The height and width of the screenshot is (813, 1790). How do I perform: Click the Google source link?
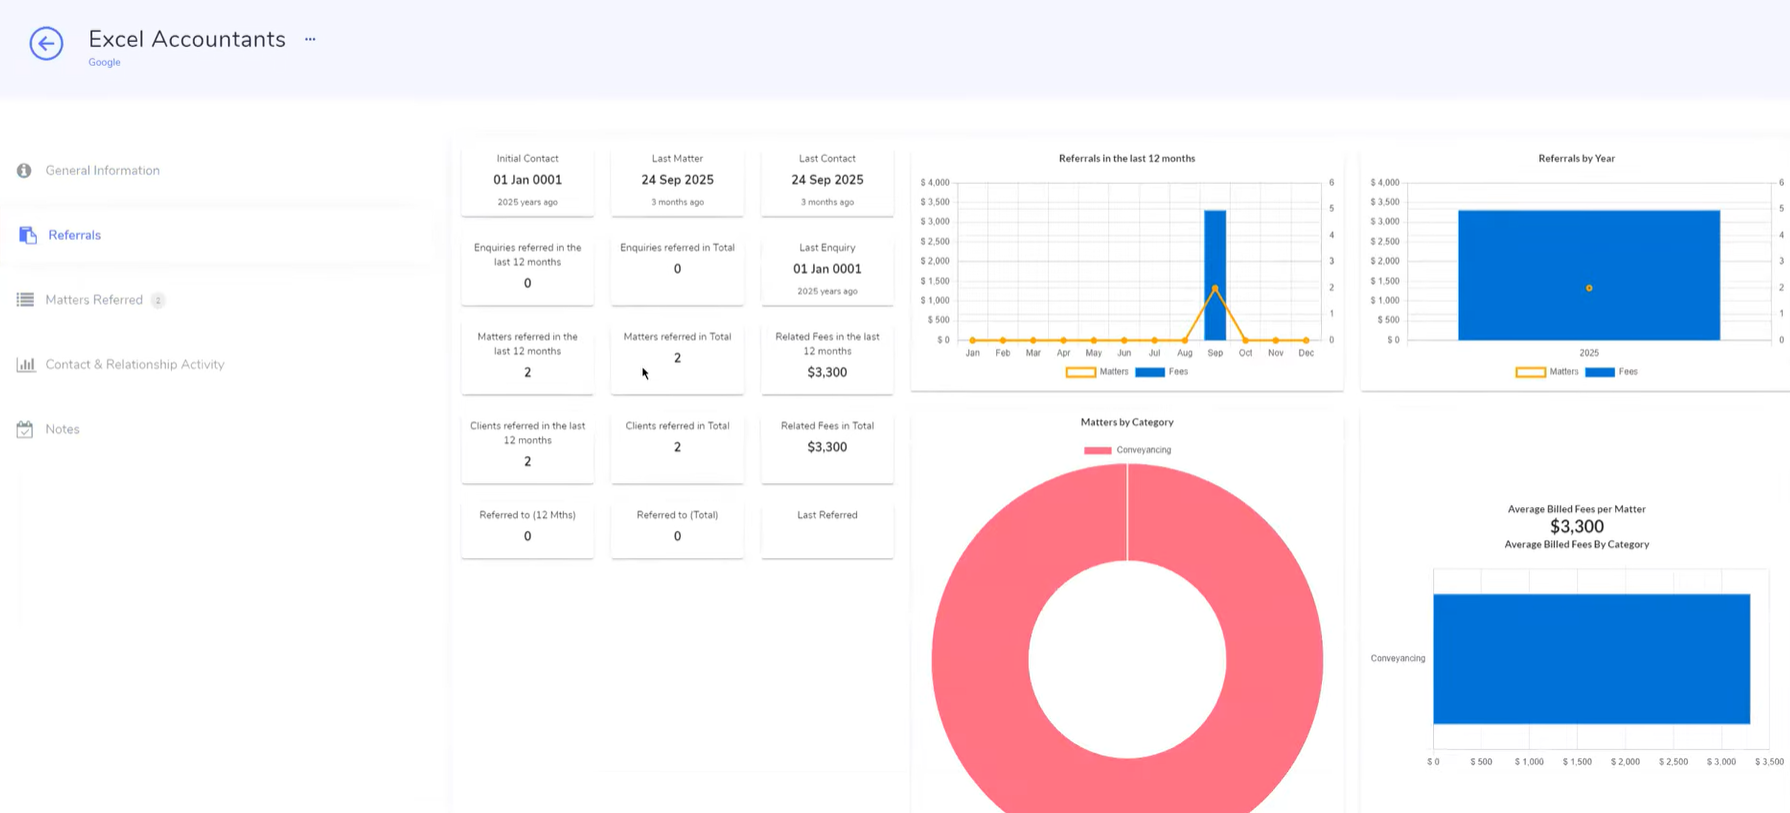pos(104,62)
